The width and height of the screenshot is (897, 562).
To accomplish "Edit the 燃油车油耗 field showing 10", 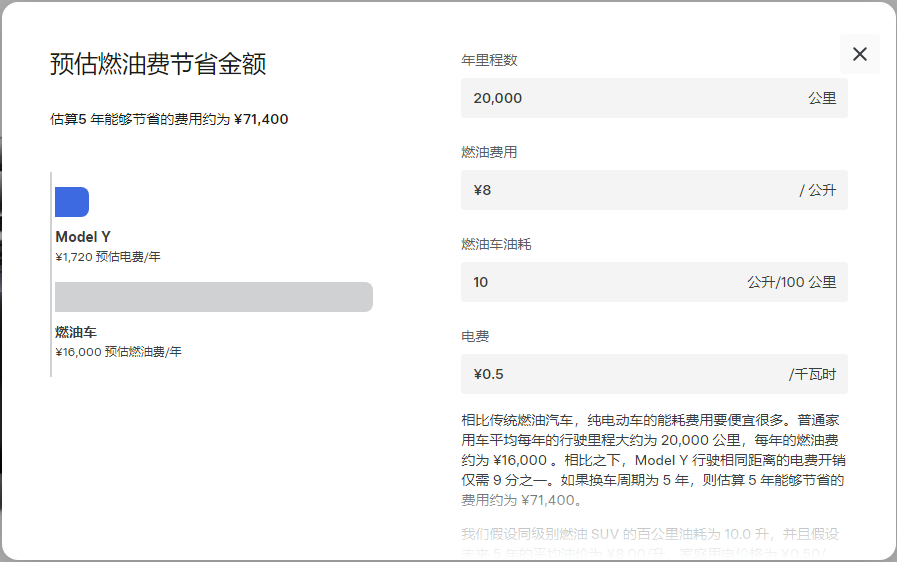I will point(654,282).
